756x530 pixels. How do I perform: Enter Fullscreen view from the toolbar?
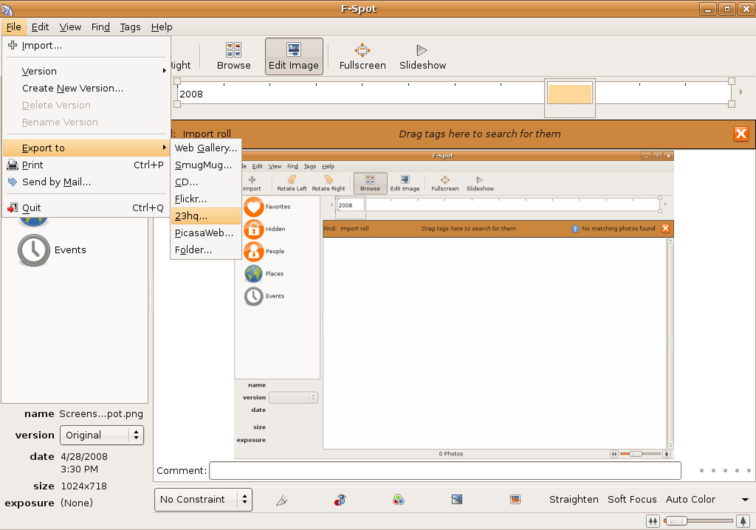coord(362,56)
